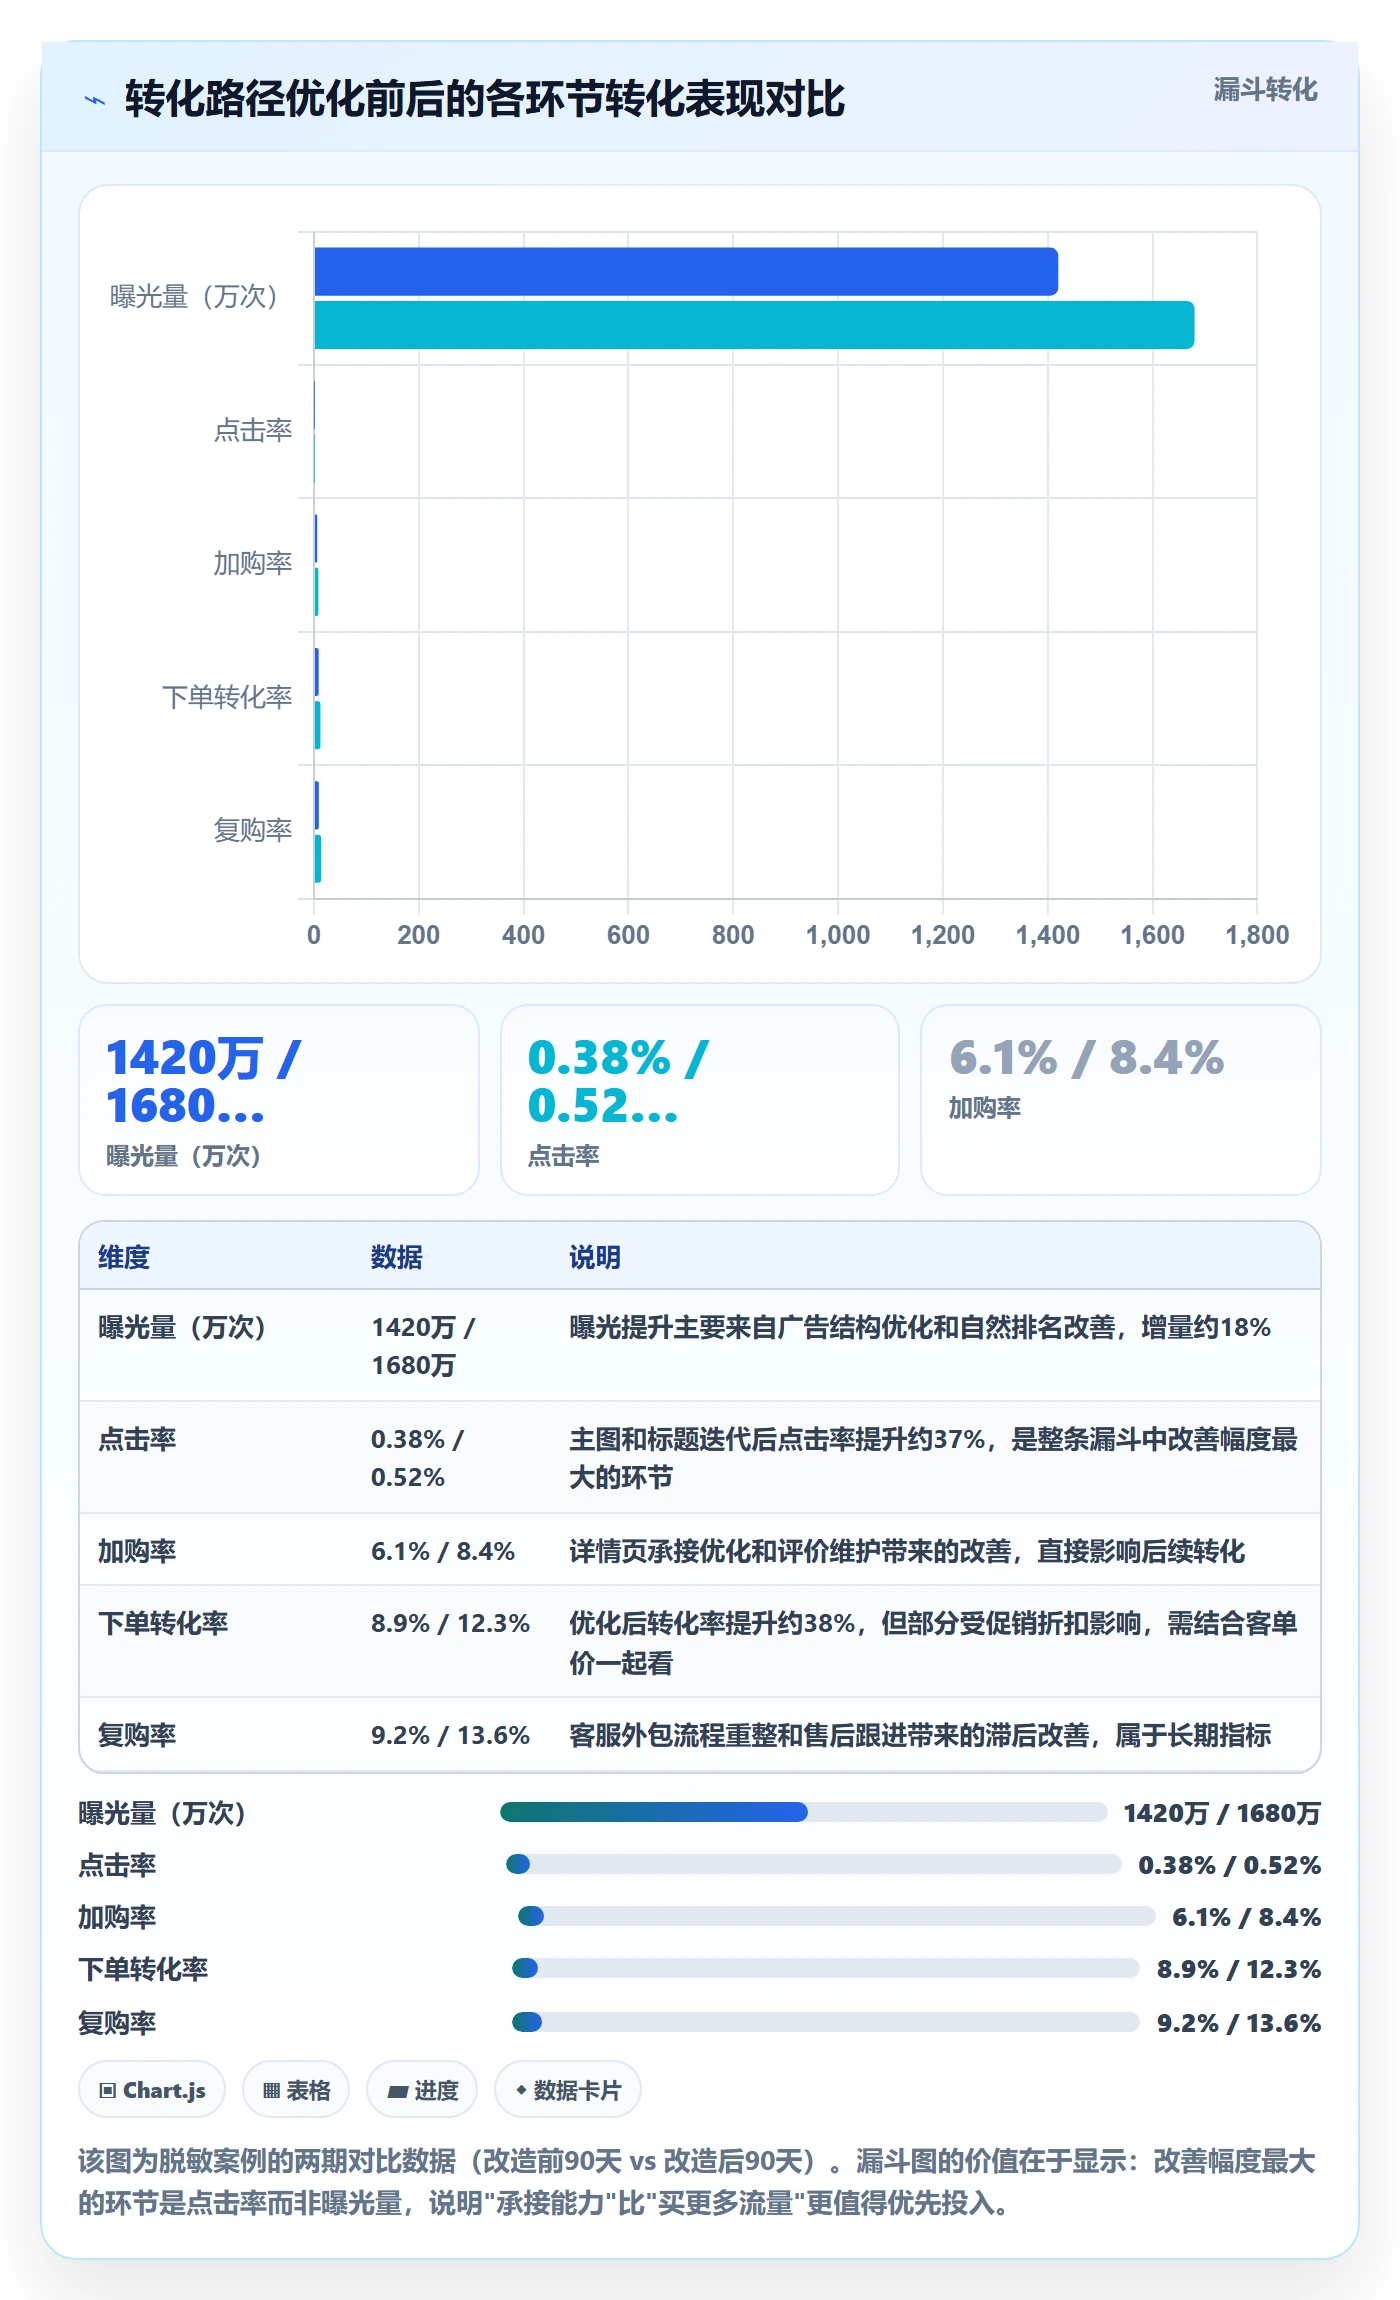Screen dimensions: 1400x2300
Task: Click the footnote paragraph starting 该图为脱敏案例
Action: click(697, 2182)
